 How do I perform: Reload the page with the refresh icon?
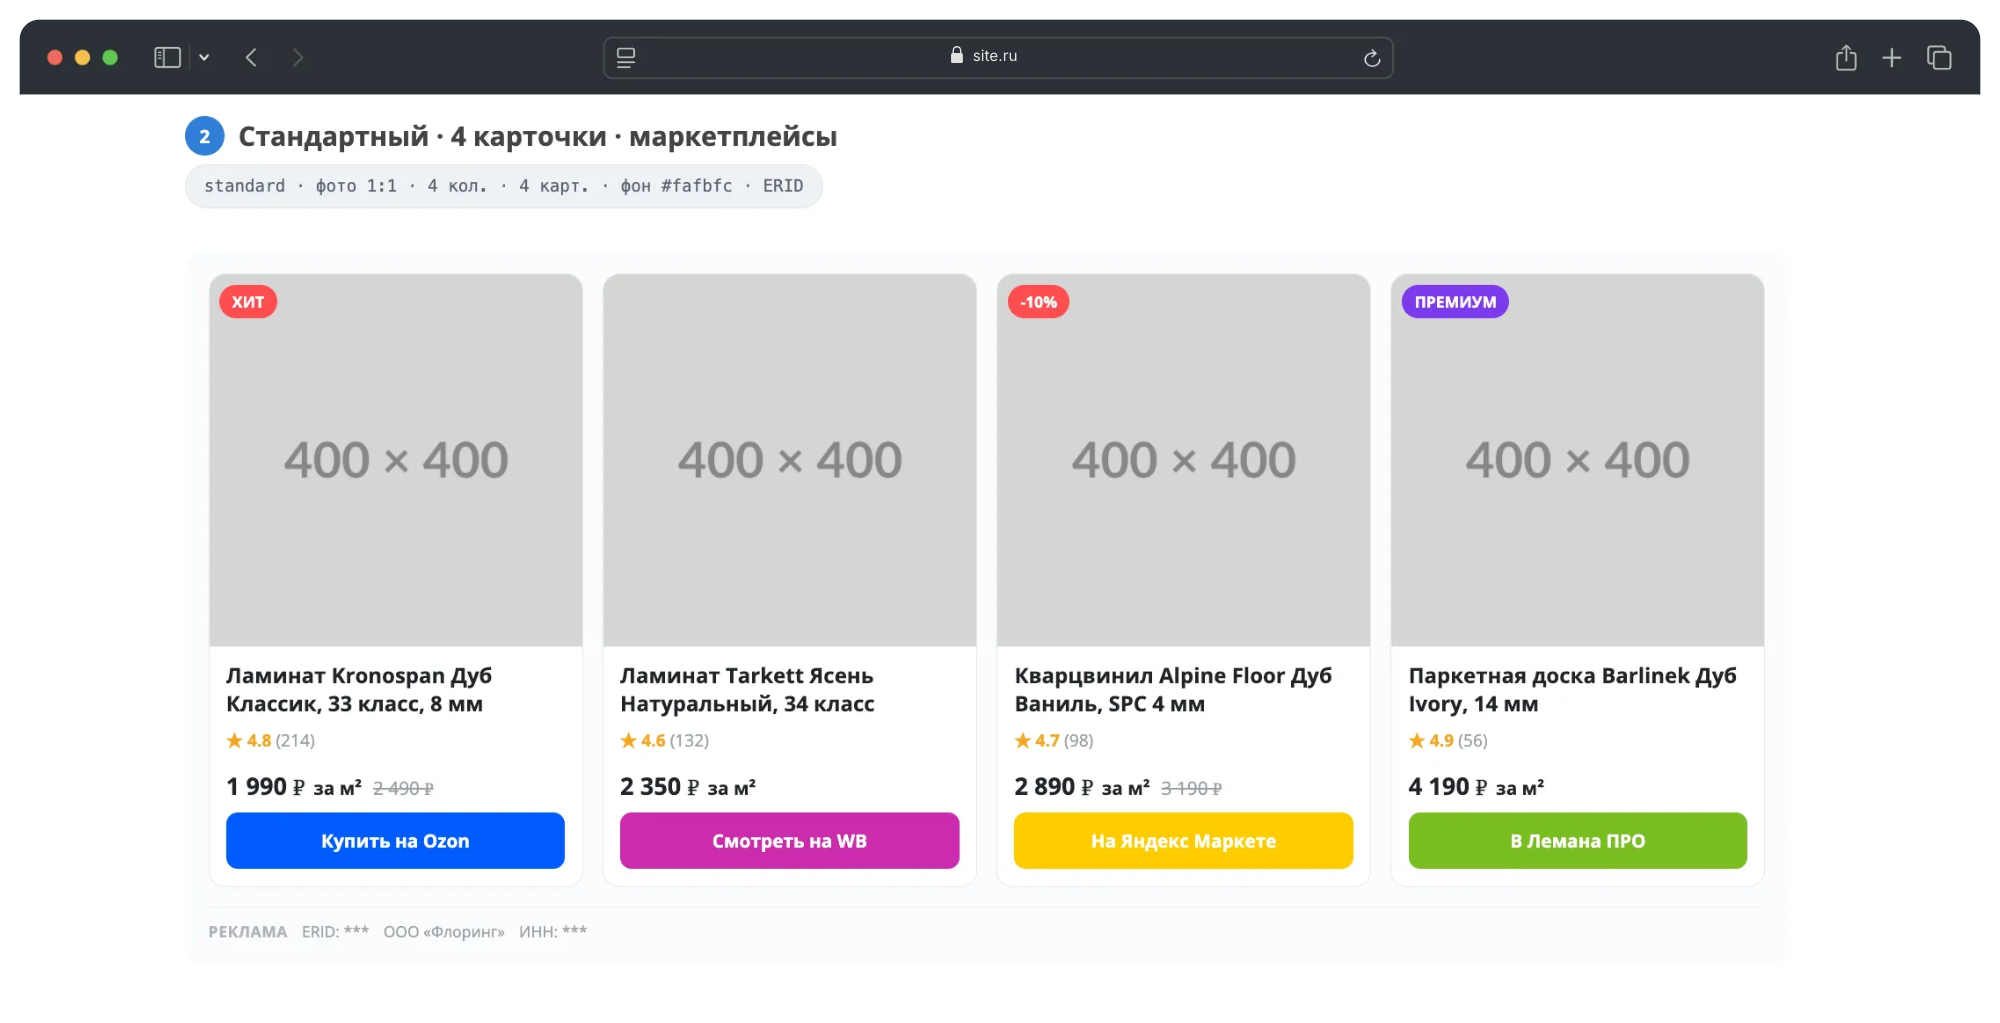click(x=1372, y=57)
